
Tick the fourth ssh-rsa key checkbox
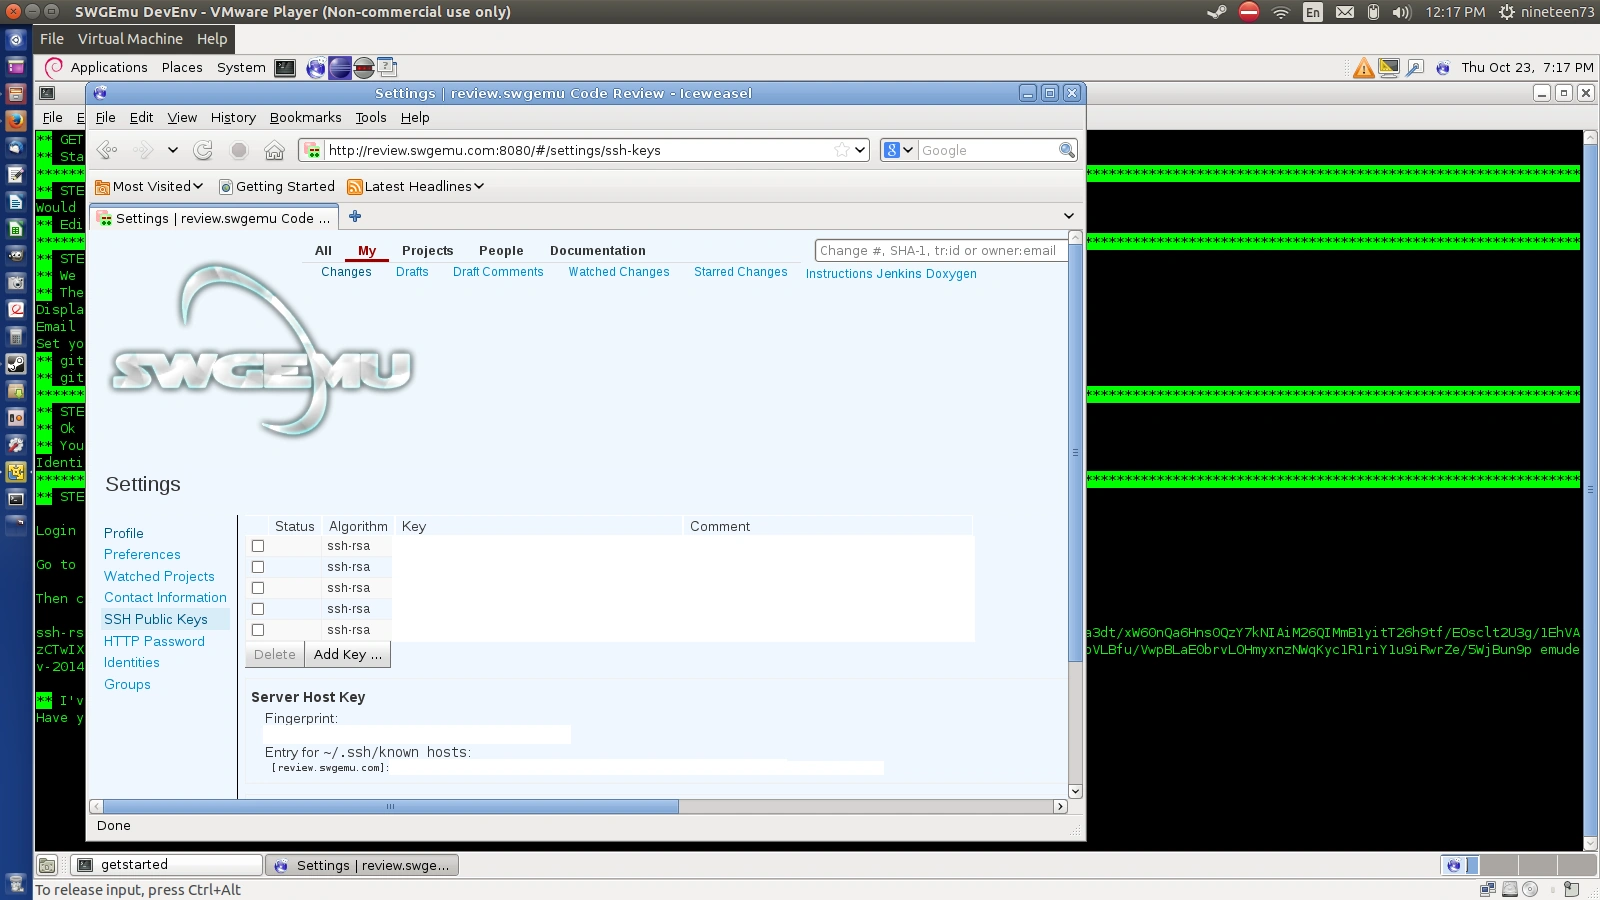tap(258, 609)
